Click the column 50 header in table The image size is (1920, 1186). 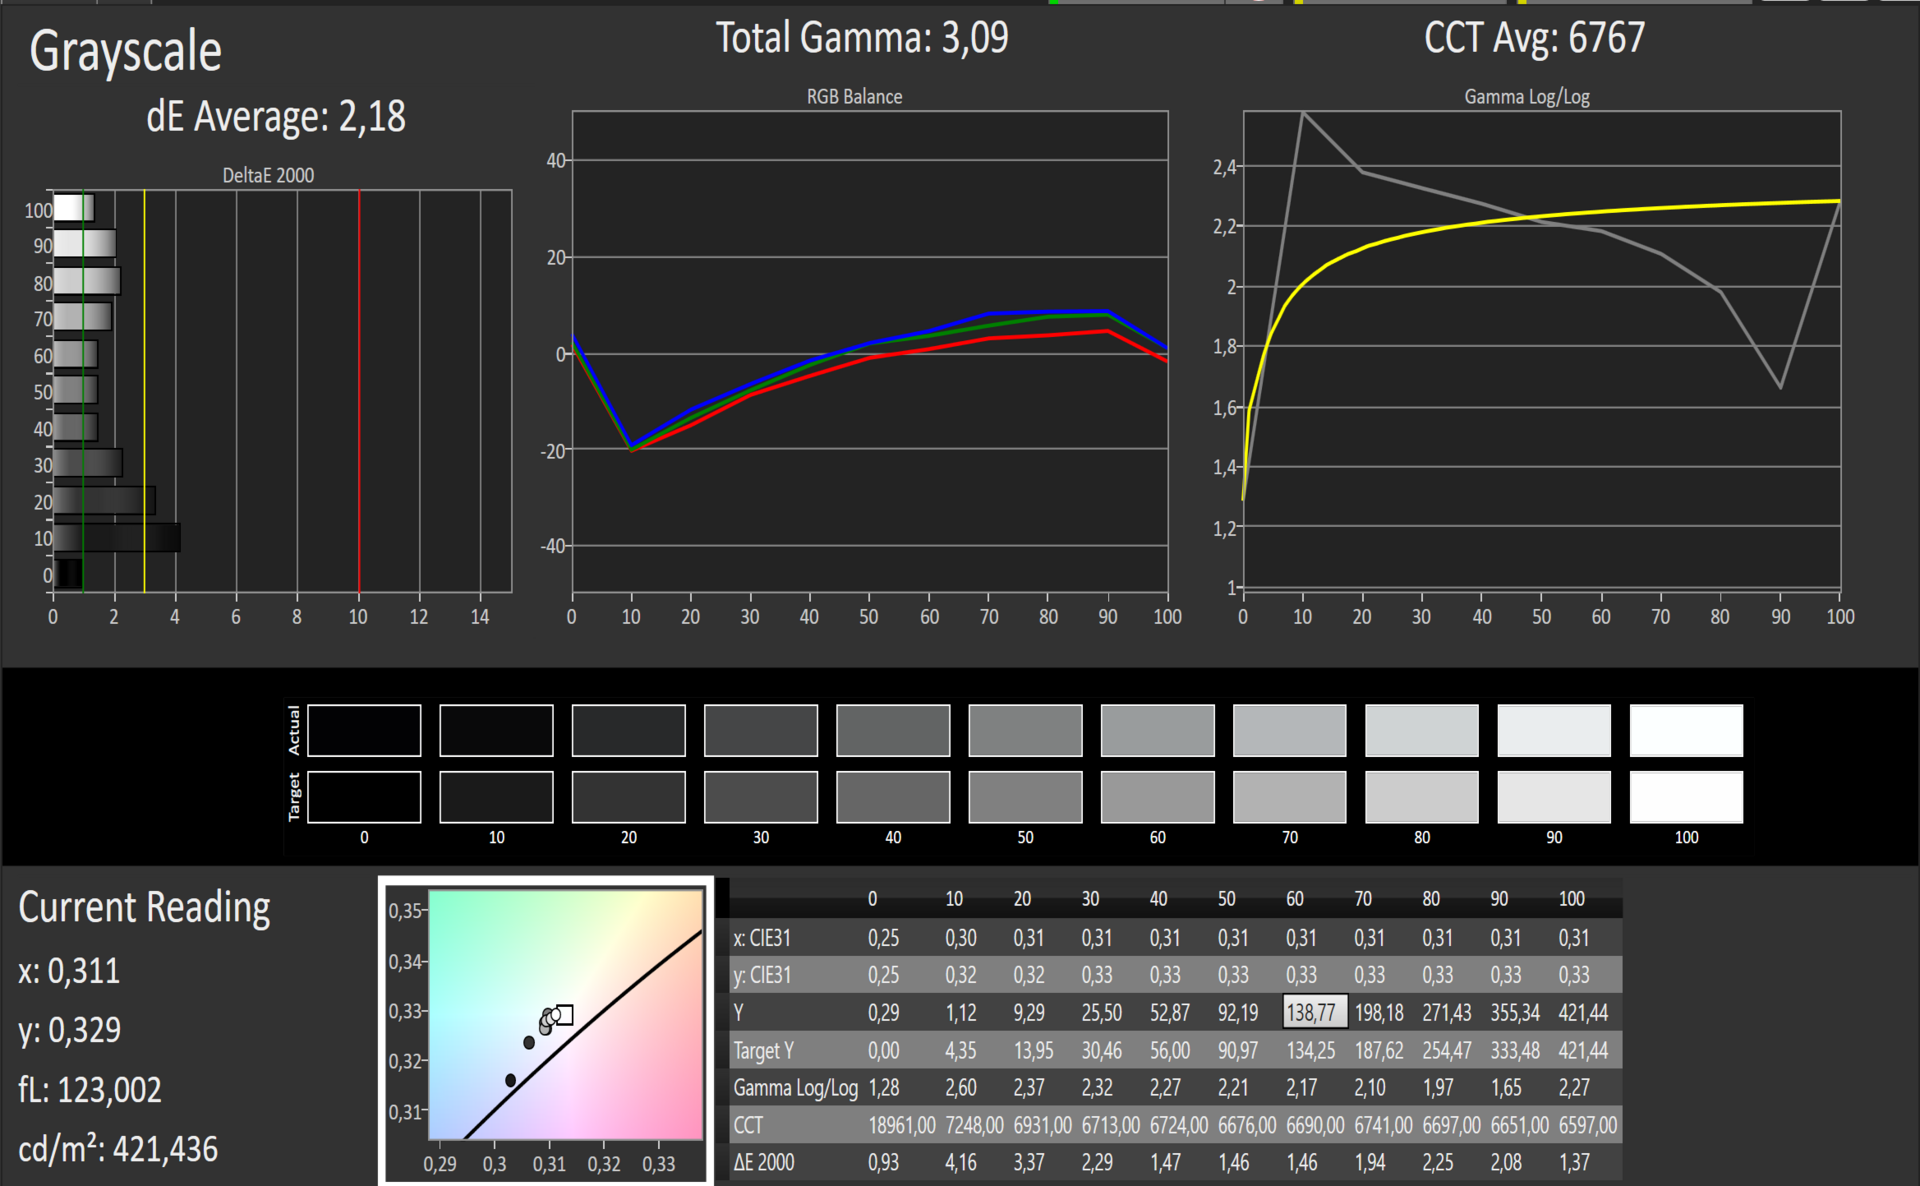(x=1226, y=898)
